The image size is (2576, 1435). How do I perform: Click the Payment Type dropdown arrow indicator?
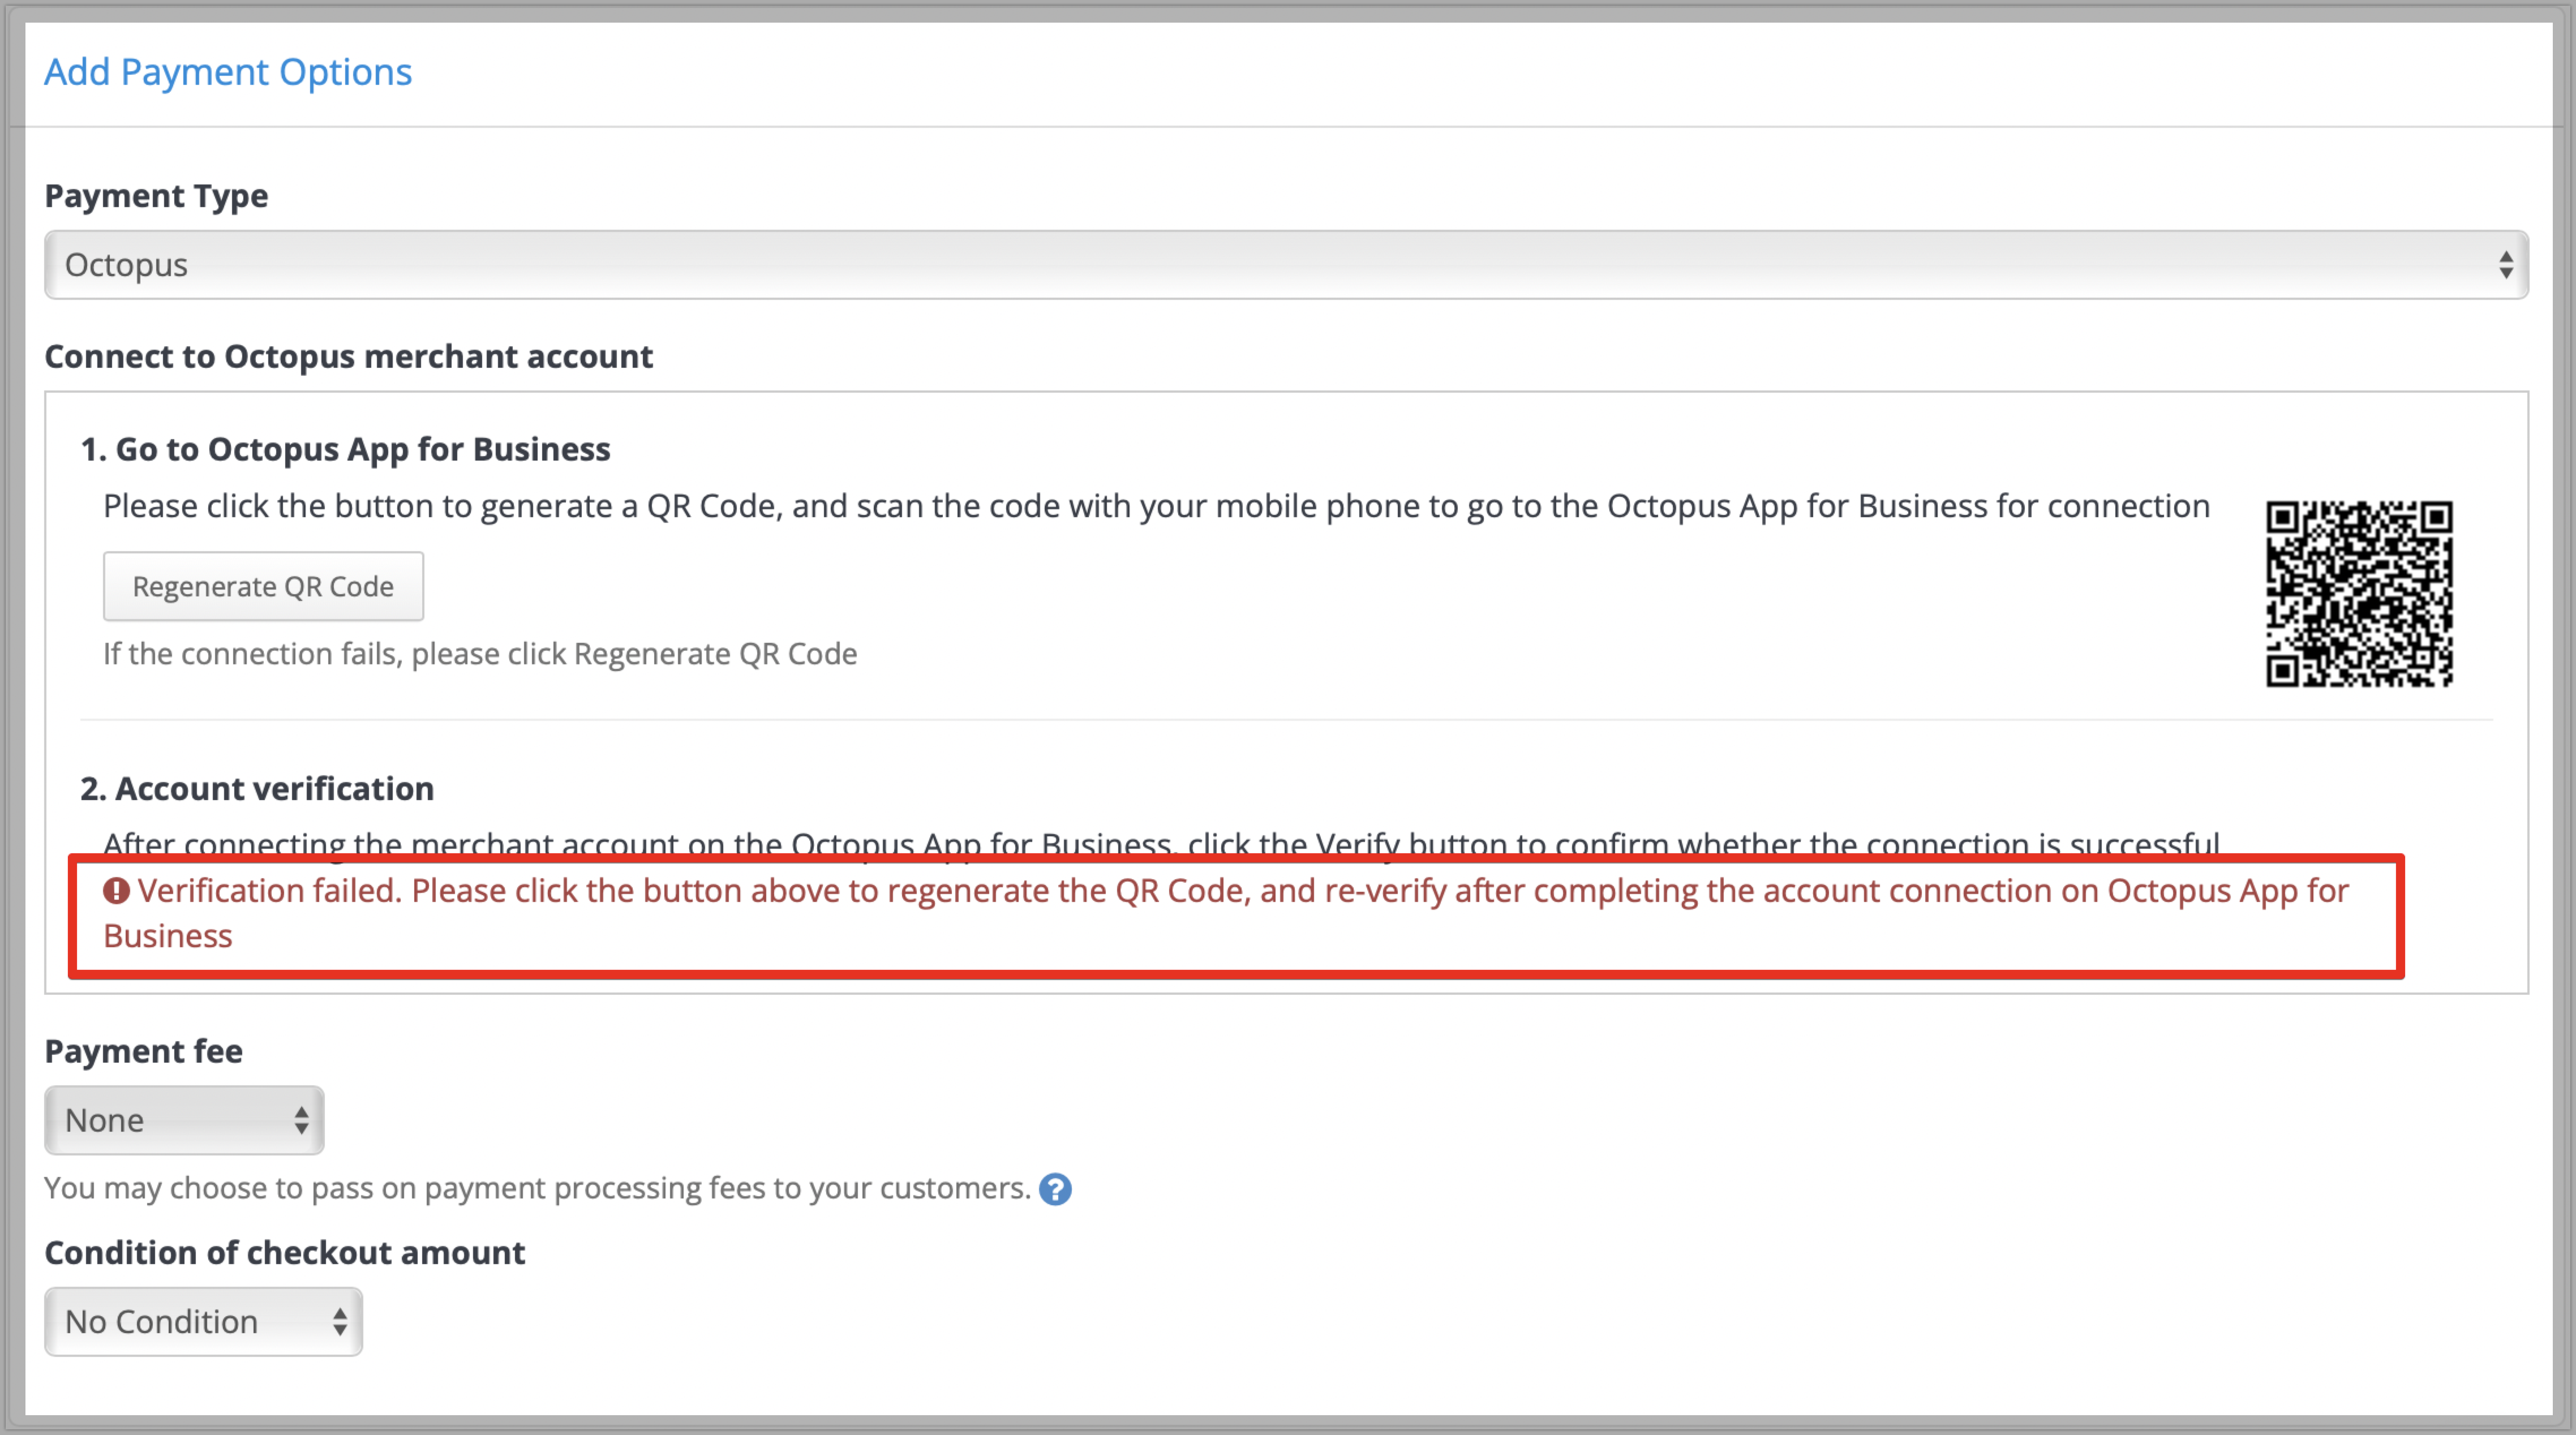click(x=2506, y=265)
